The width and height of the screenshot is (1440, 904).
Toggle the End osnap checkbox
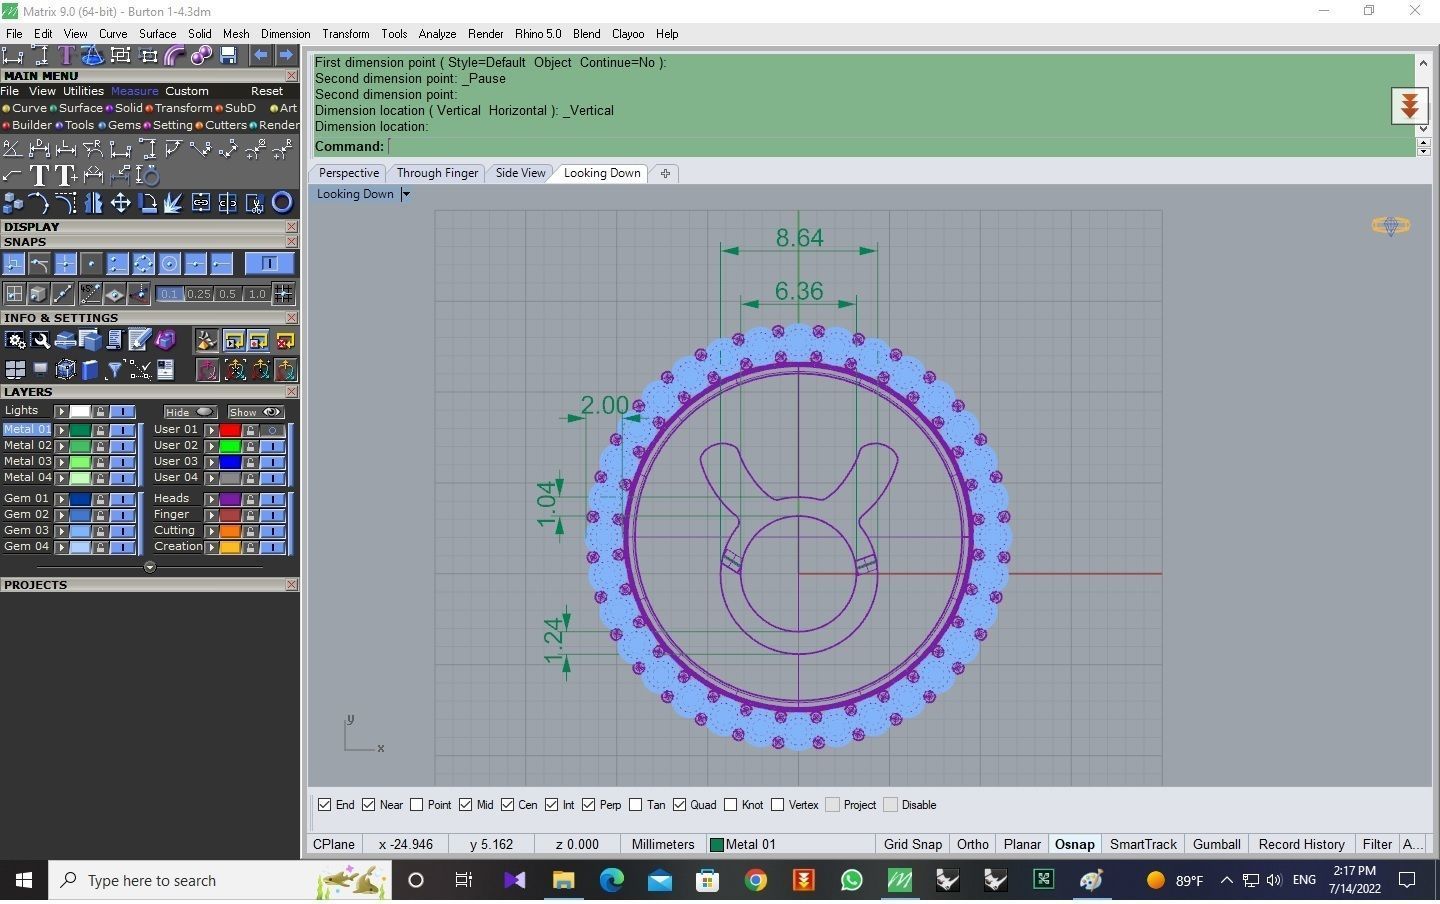(x=324, y=805)
